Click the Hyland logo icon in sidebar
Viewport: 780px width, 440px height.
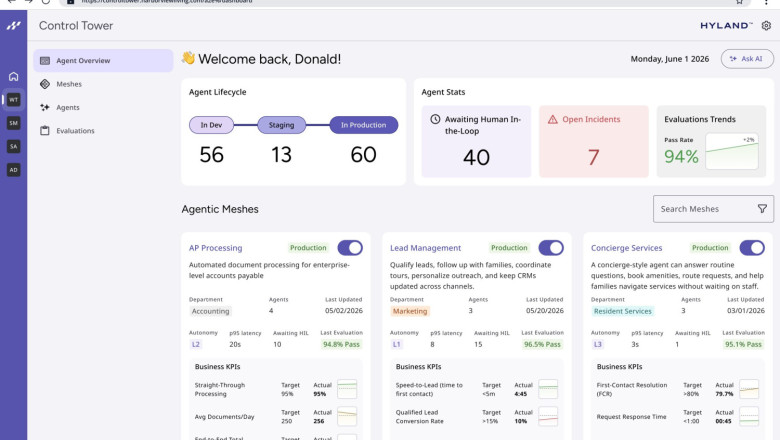click(13, 25)
